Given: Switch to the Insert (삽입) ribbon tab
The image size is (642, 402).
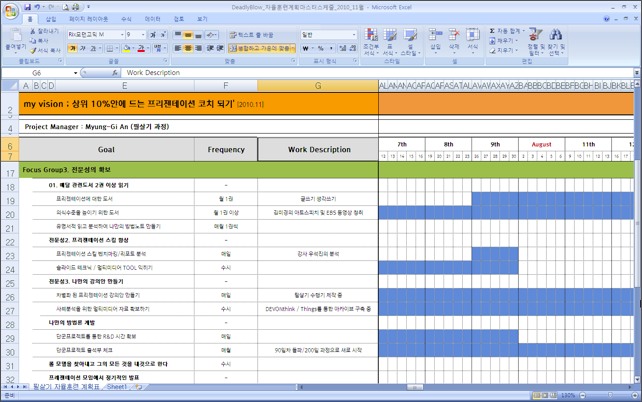Looking at the screenshot, I should pyautogui.click(x=49, y=19).
